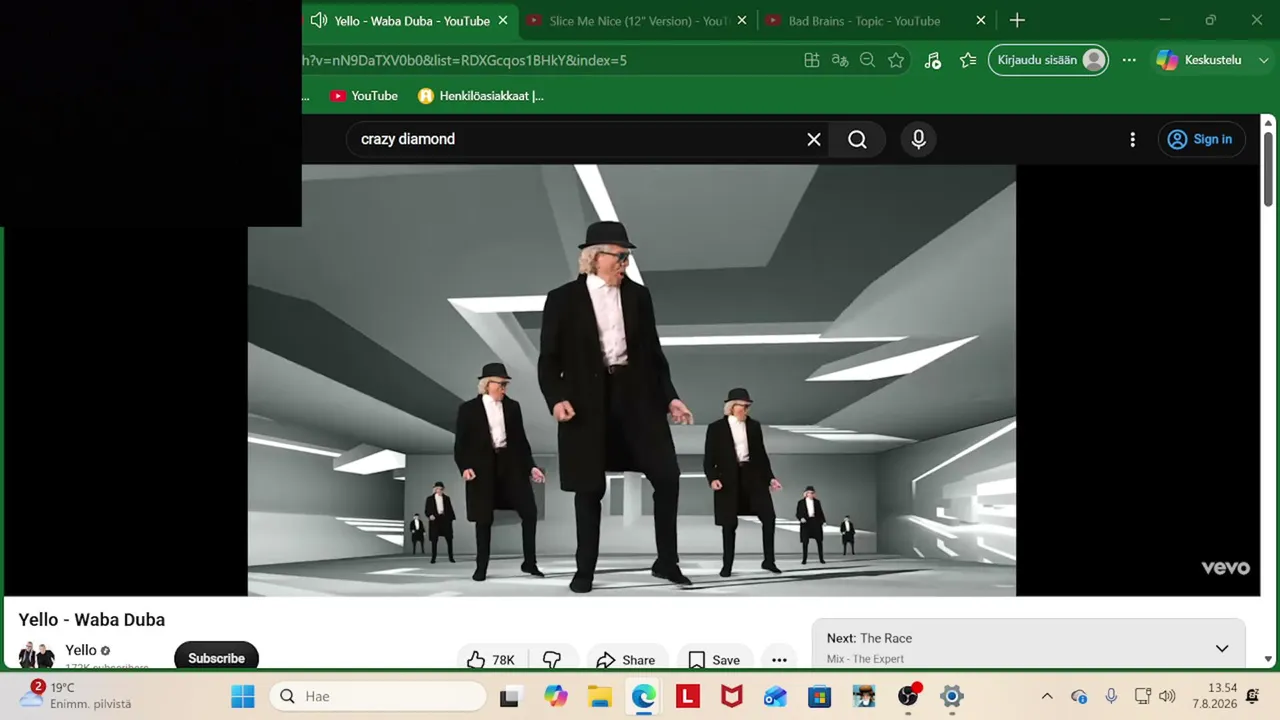
Task: Click the microphone icon in system tray
Action: pyautogui.click(x=1111, y=696)
